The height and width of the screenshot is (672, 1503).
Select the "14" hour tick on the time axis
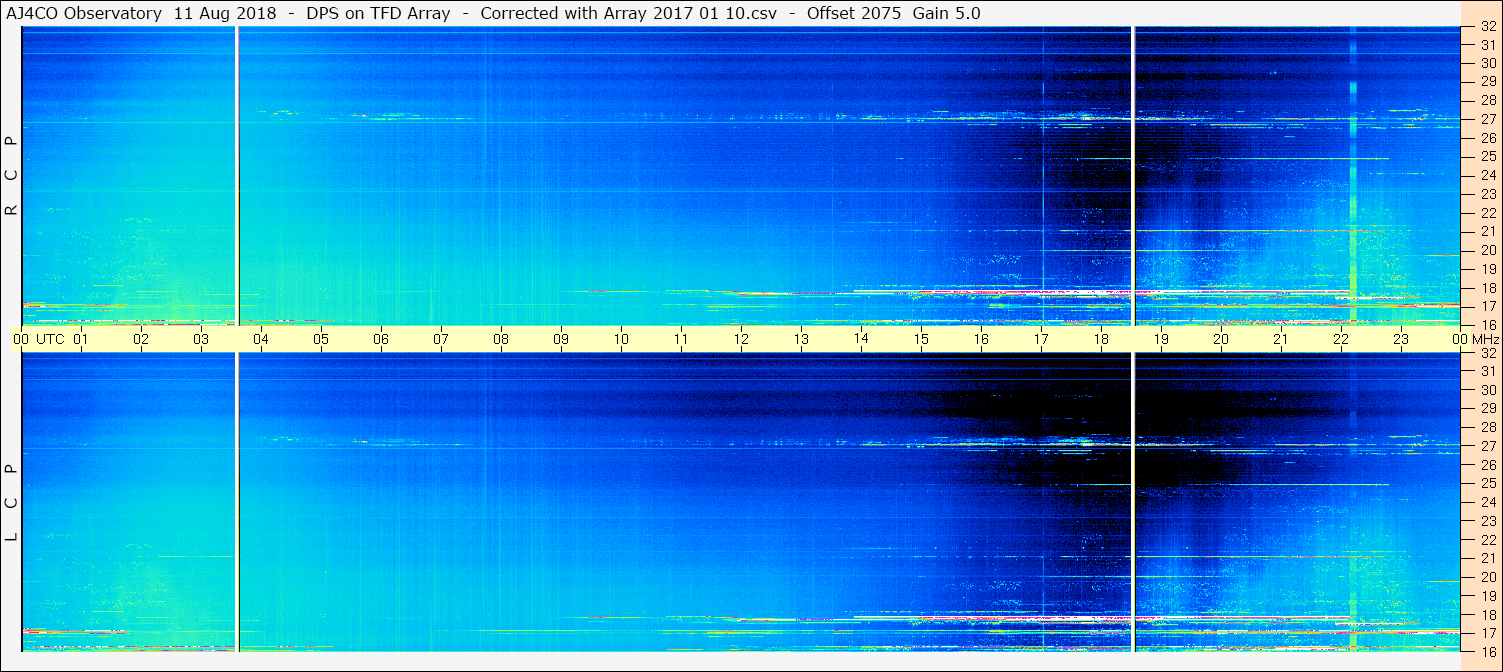[x=861, y=338]
